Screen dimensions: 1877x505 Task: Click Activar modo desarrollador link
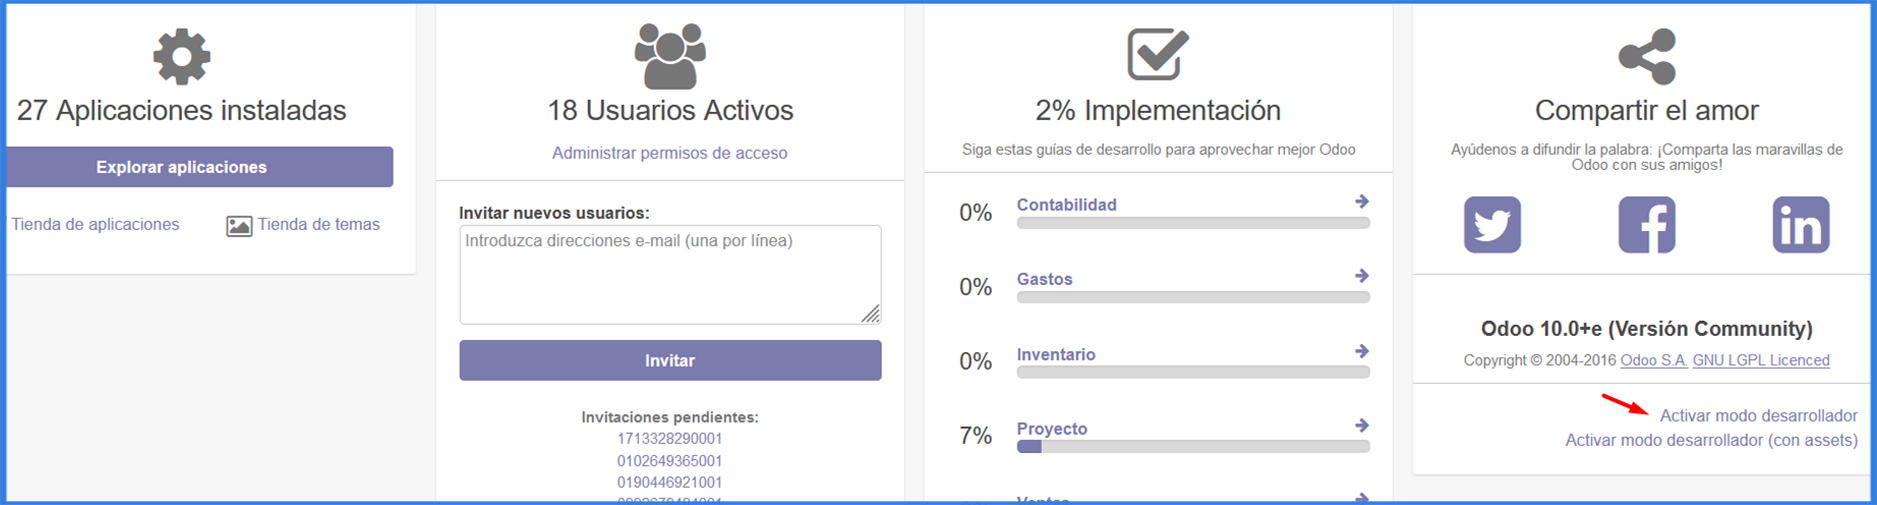pyautogui.click(x=1759, y=416)
